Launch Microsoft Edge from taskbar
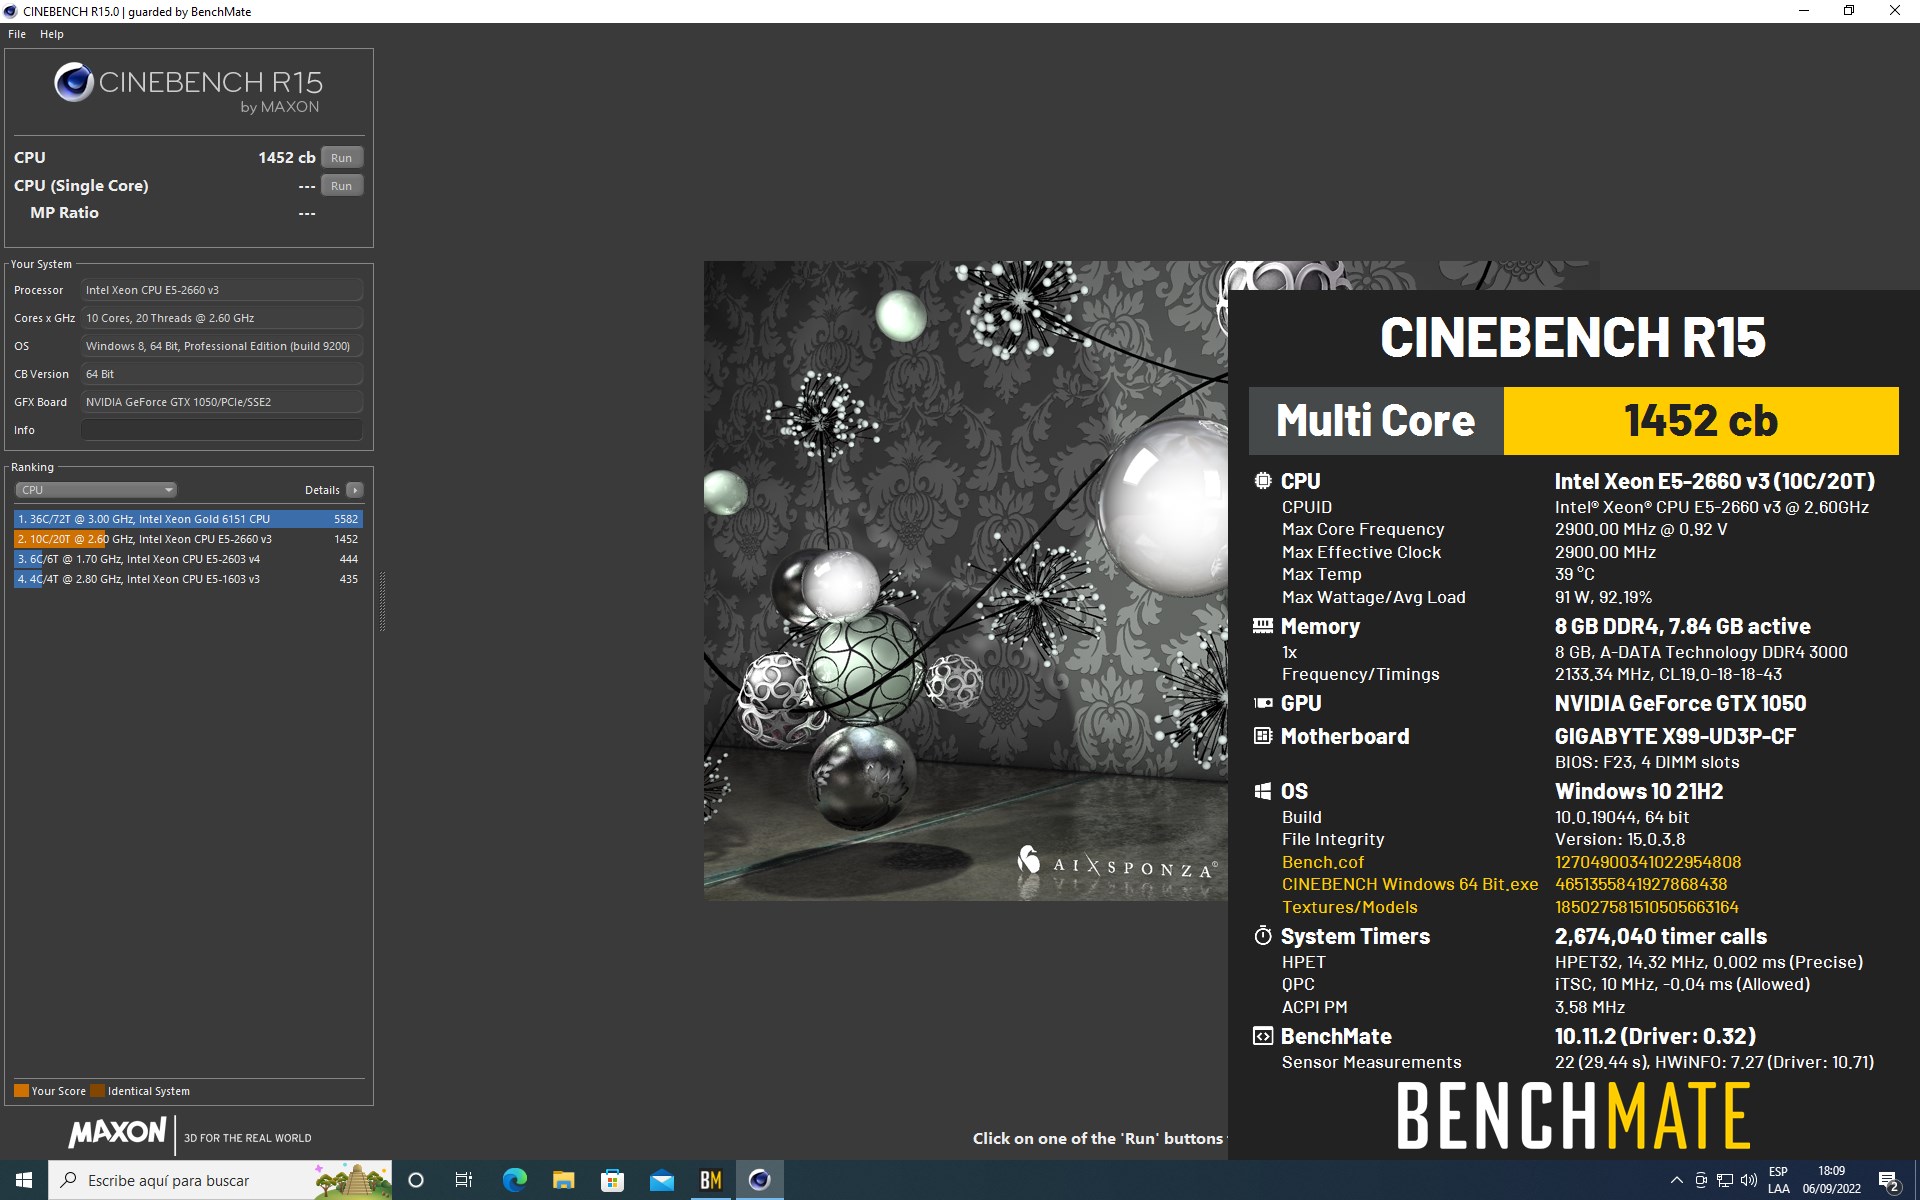This screenshot has height=1200, width=1920. pos(514,1180)
